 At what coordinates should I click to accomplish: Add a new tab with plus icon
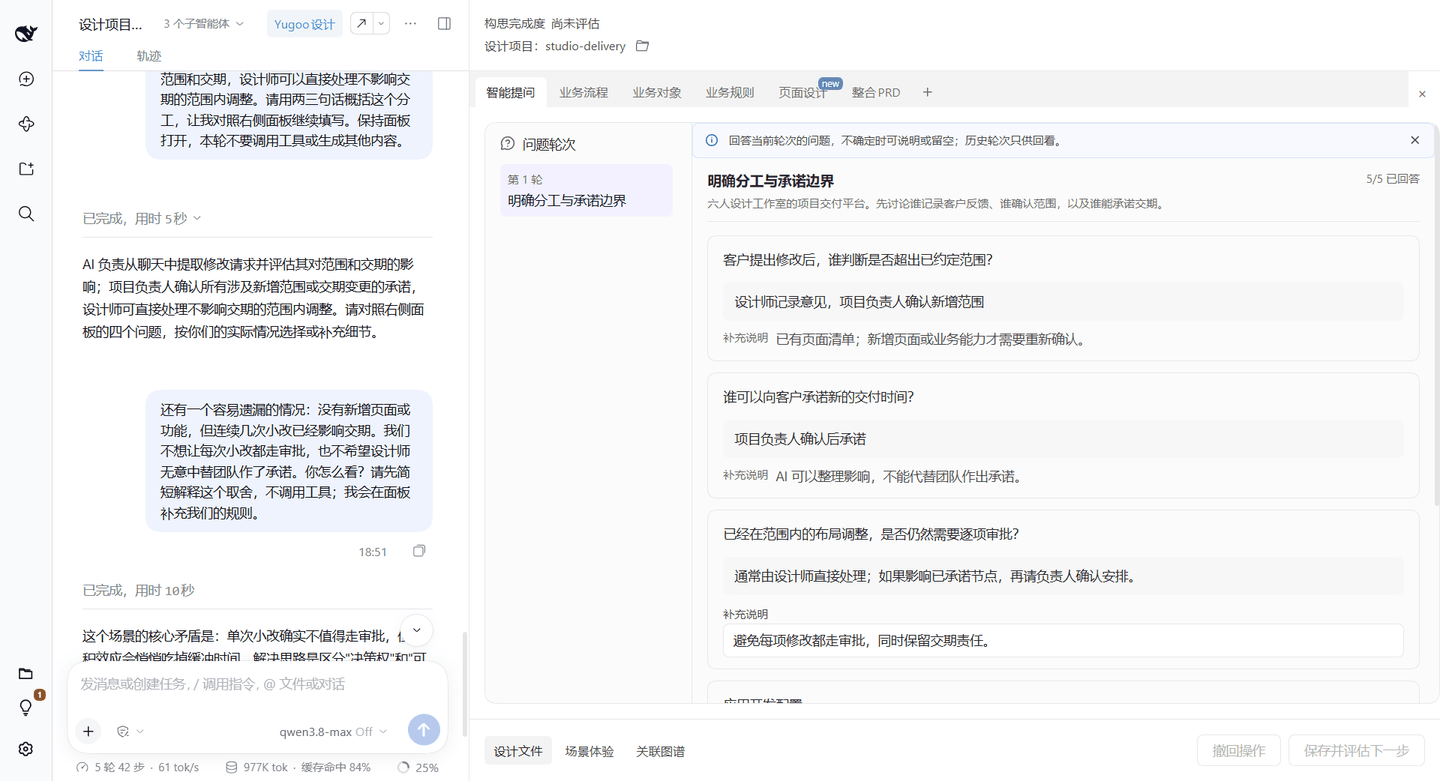tap(927, 92)
